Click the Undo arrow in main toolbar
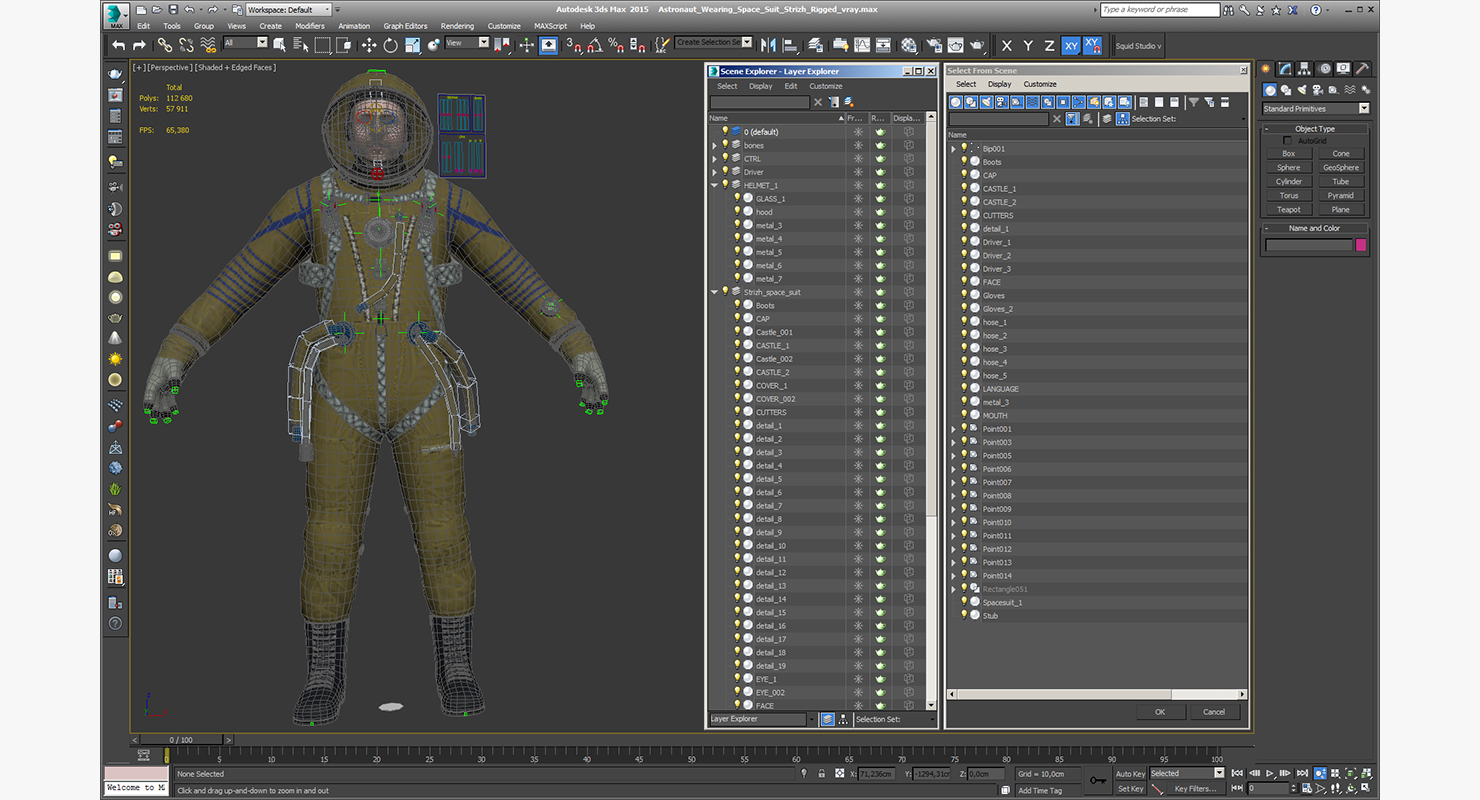 point(118,45)
